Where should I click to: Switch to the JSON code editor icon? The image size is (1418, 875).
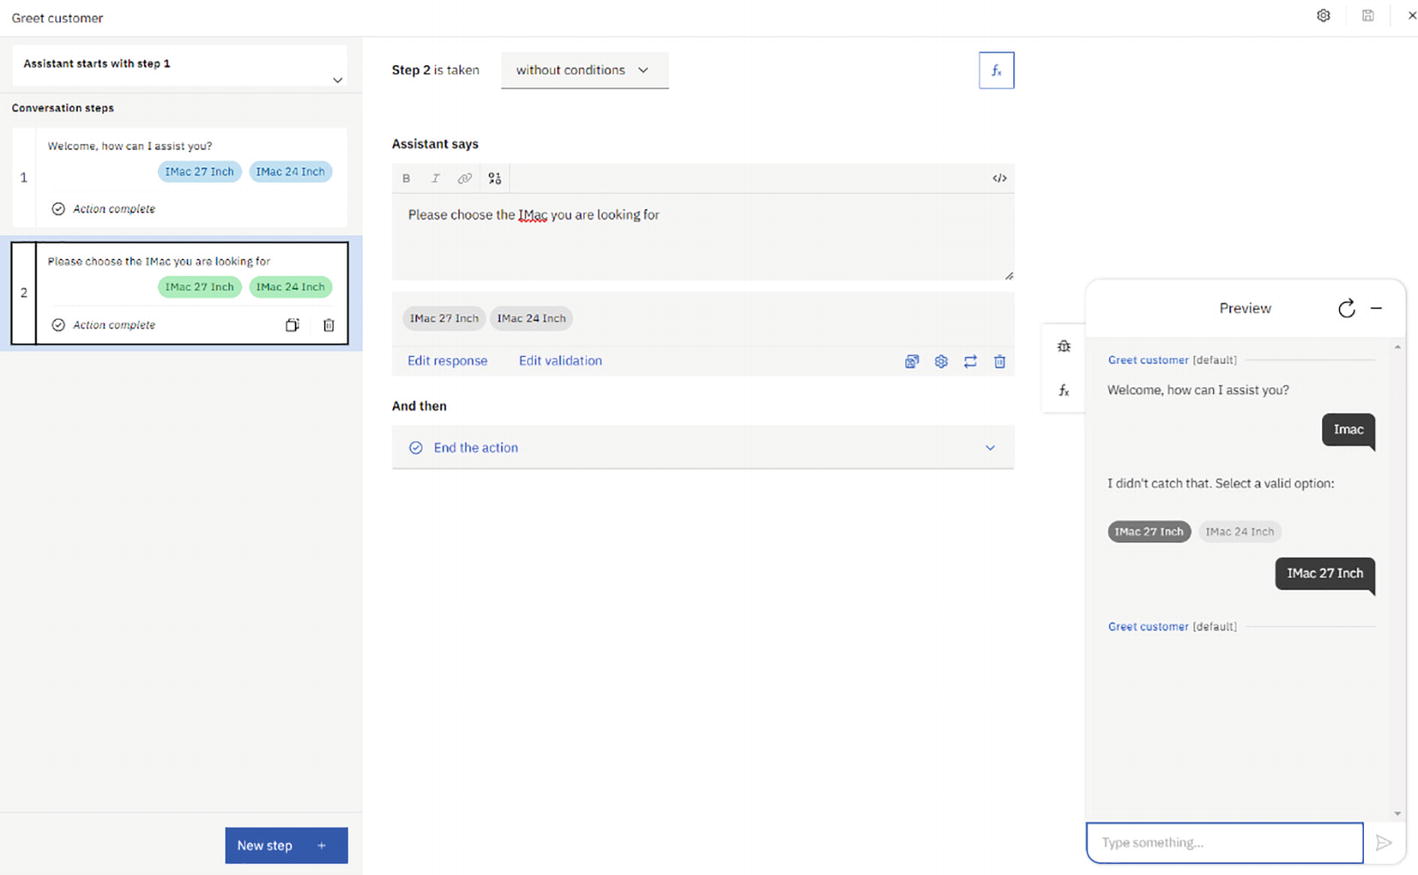pyautogui.click(x=999, y=178)
